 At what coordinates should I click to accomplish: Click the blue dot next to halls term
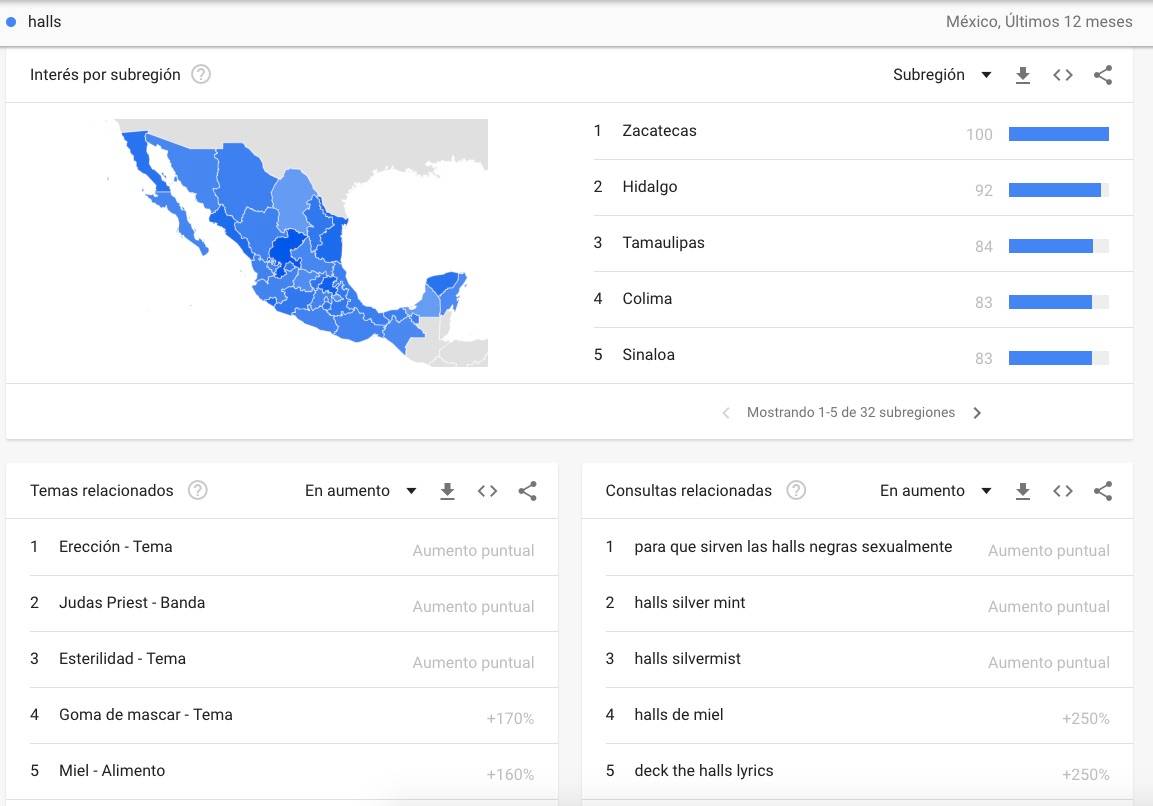pyautogui.click(x=11, y=20)
